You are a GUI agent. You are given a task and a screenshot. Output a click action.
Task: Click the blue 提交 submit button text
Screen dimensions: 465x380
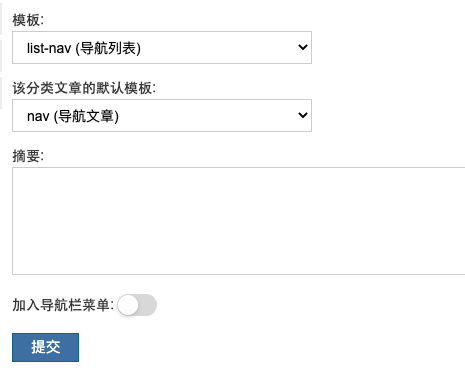46,347
